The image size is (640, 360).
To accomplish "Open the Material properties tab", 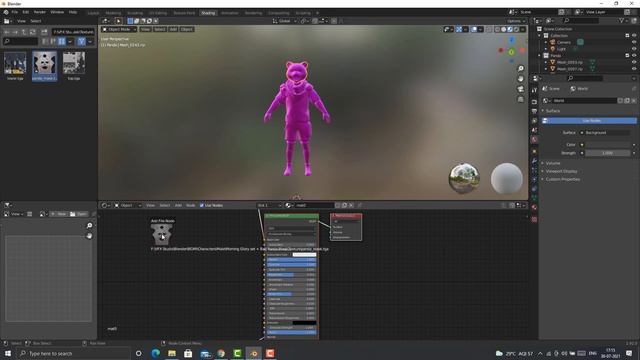I will (x=534, y=207).
